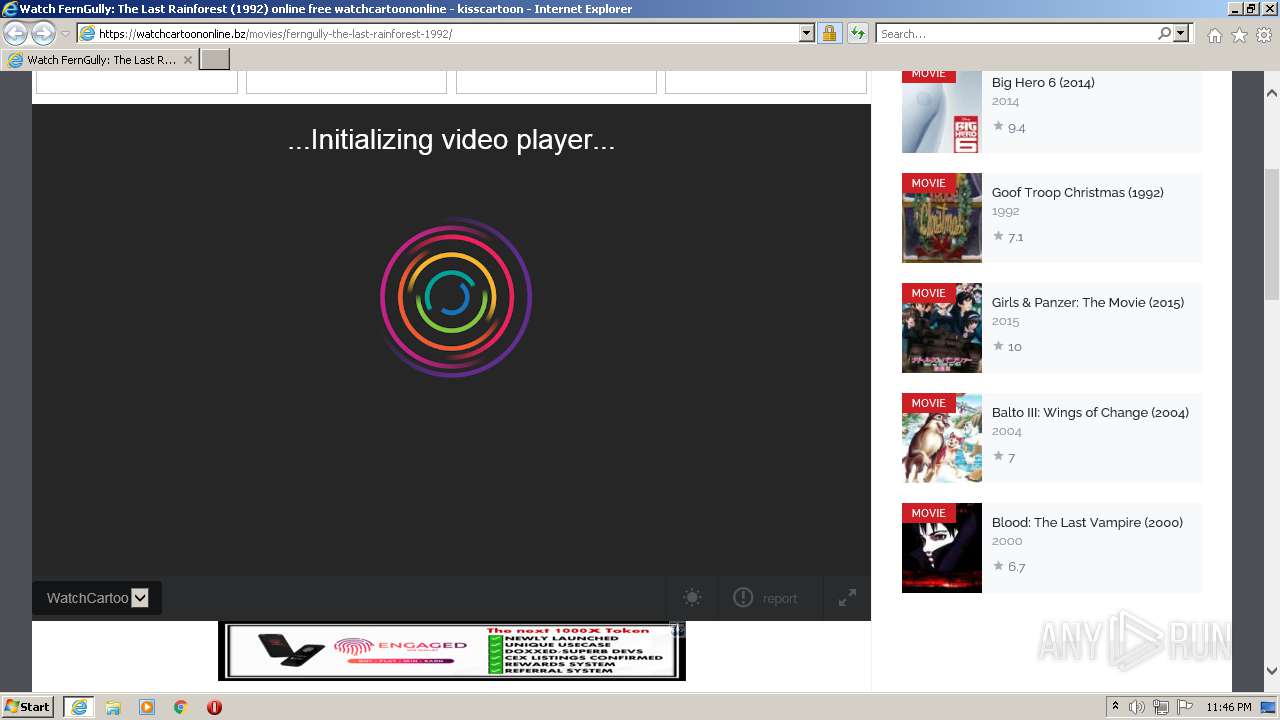
Task: Click the 9.4 star rating for Big Hero 6
Action: (1009, 127)
